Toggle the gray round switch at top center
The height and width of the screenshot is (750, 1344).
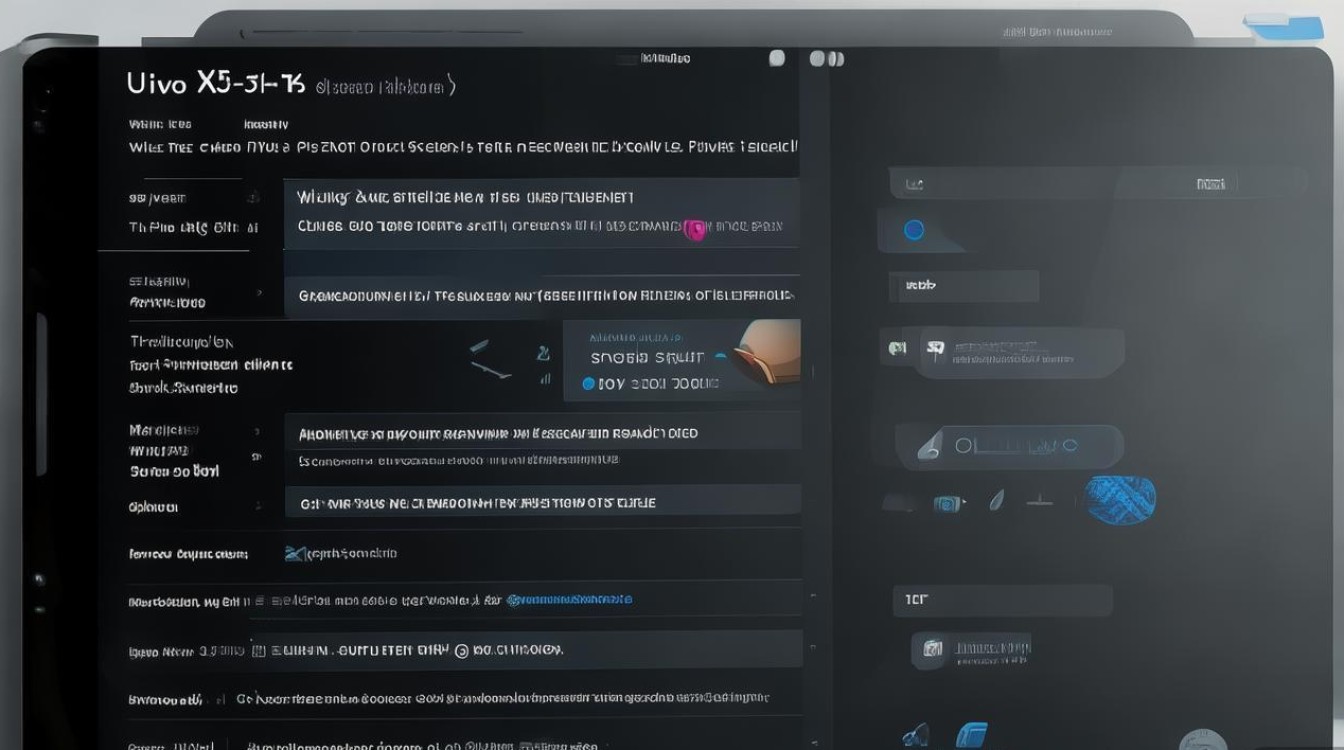(777, 59)
